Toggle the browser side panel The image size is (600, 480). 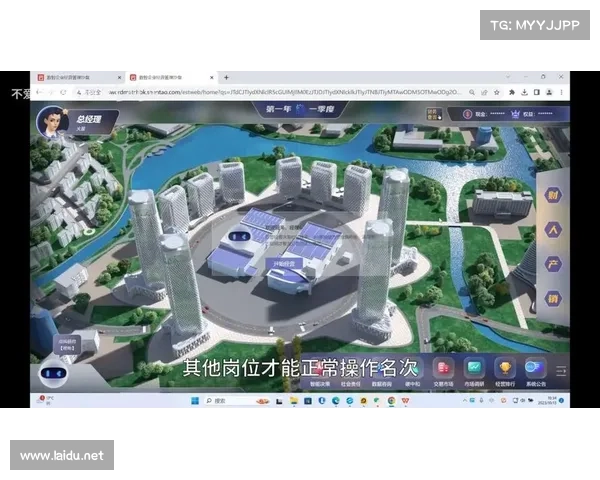(536, 92)
